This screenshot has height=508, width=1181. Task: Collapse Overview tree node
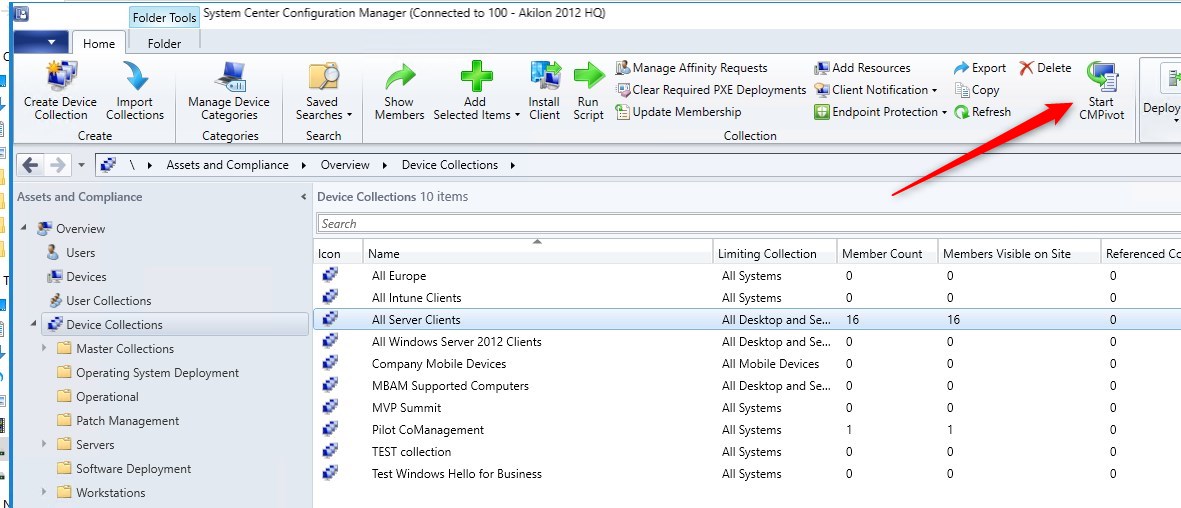pos(24,228)
